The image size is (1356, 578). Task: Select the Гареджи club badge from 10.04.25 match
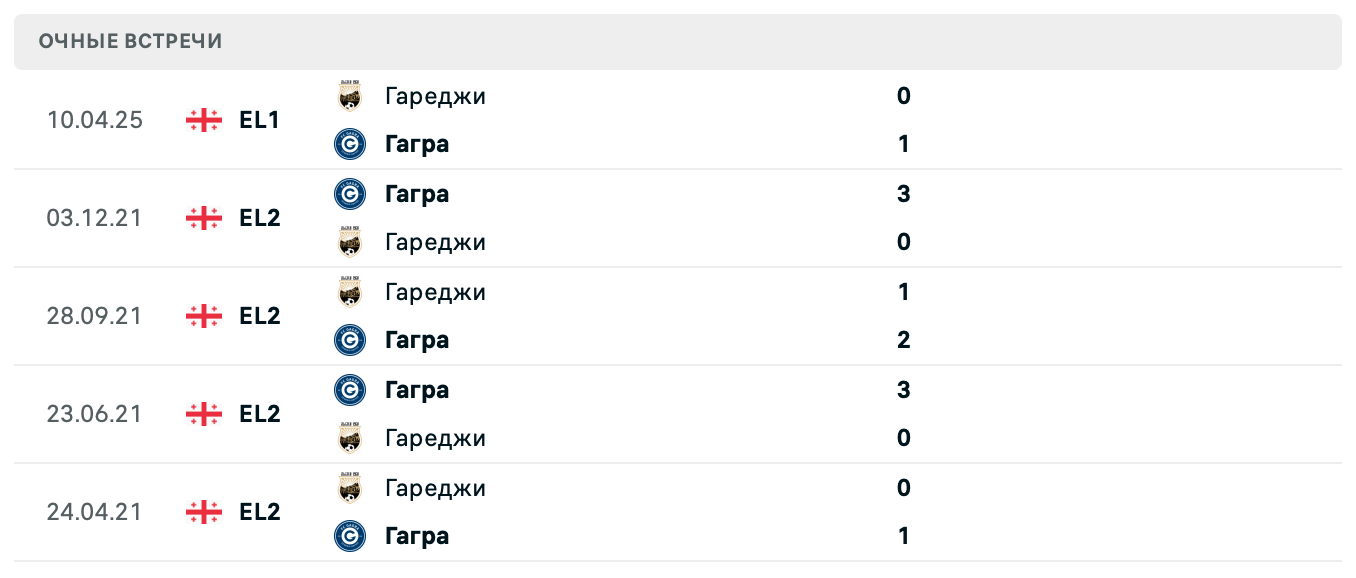click(x=350, y=96)
